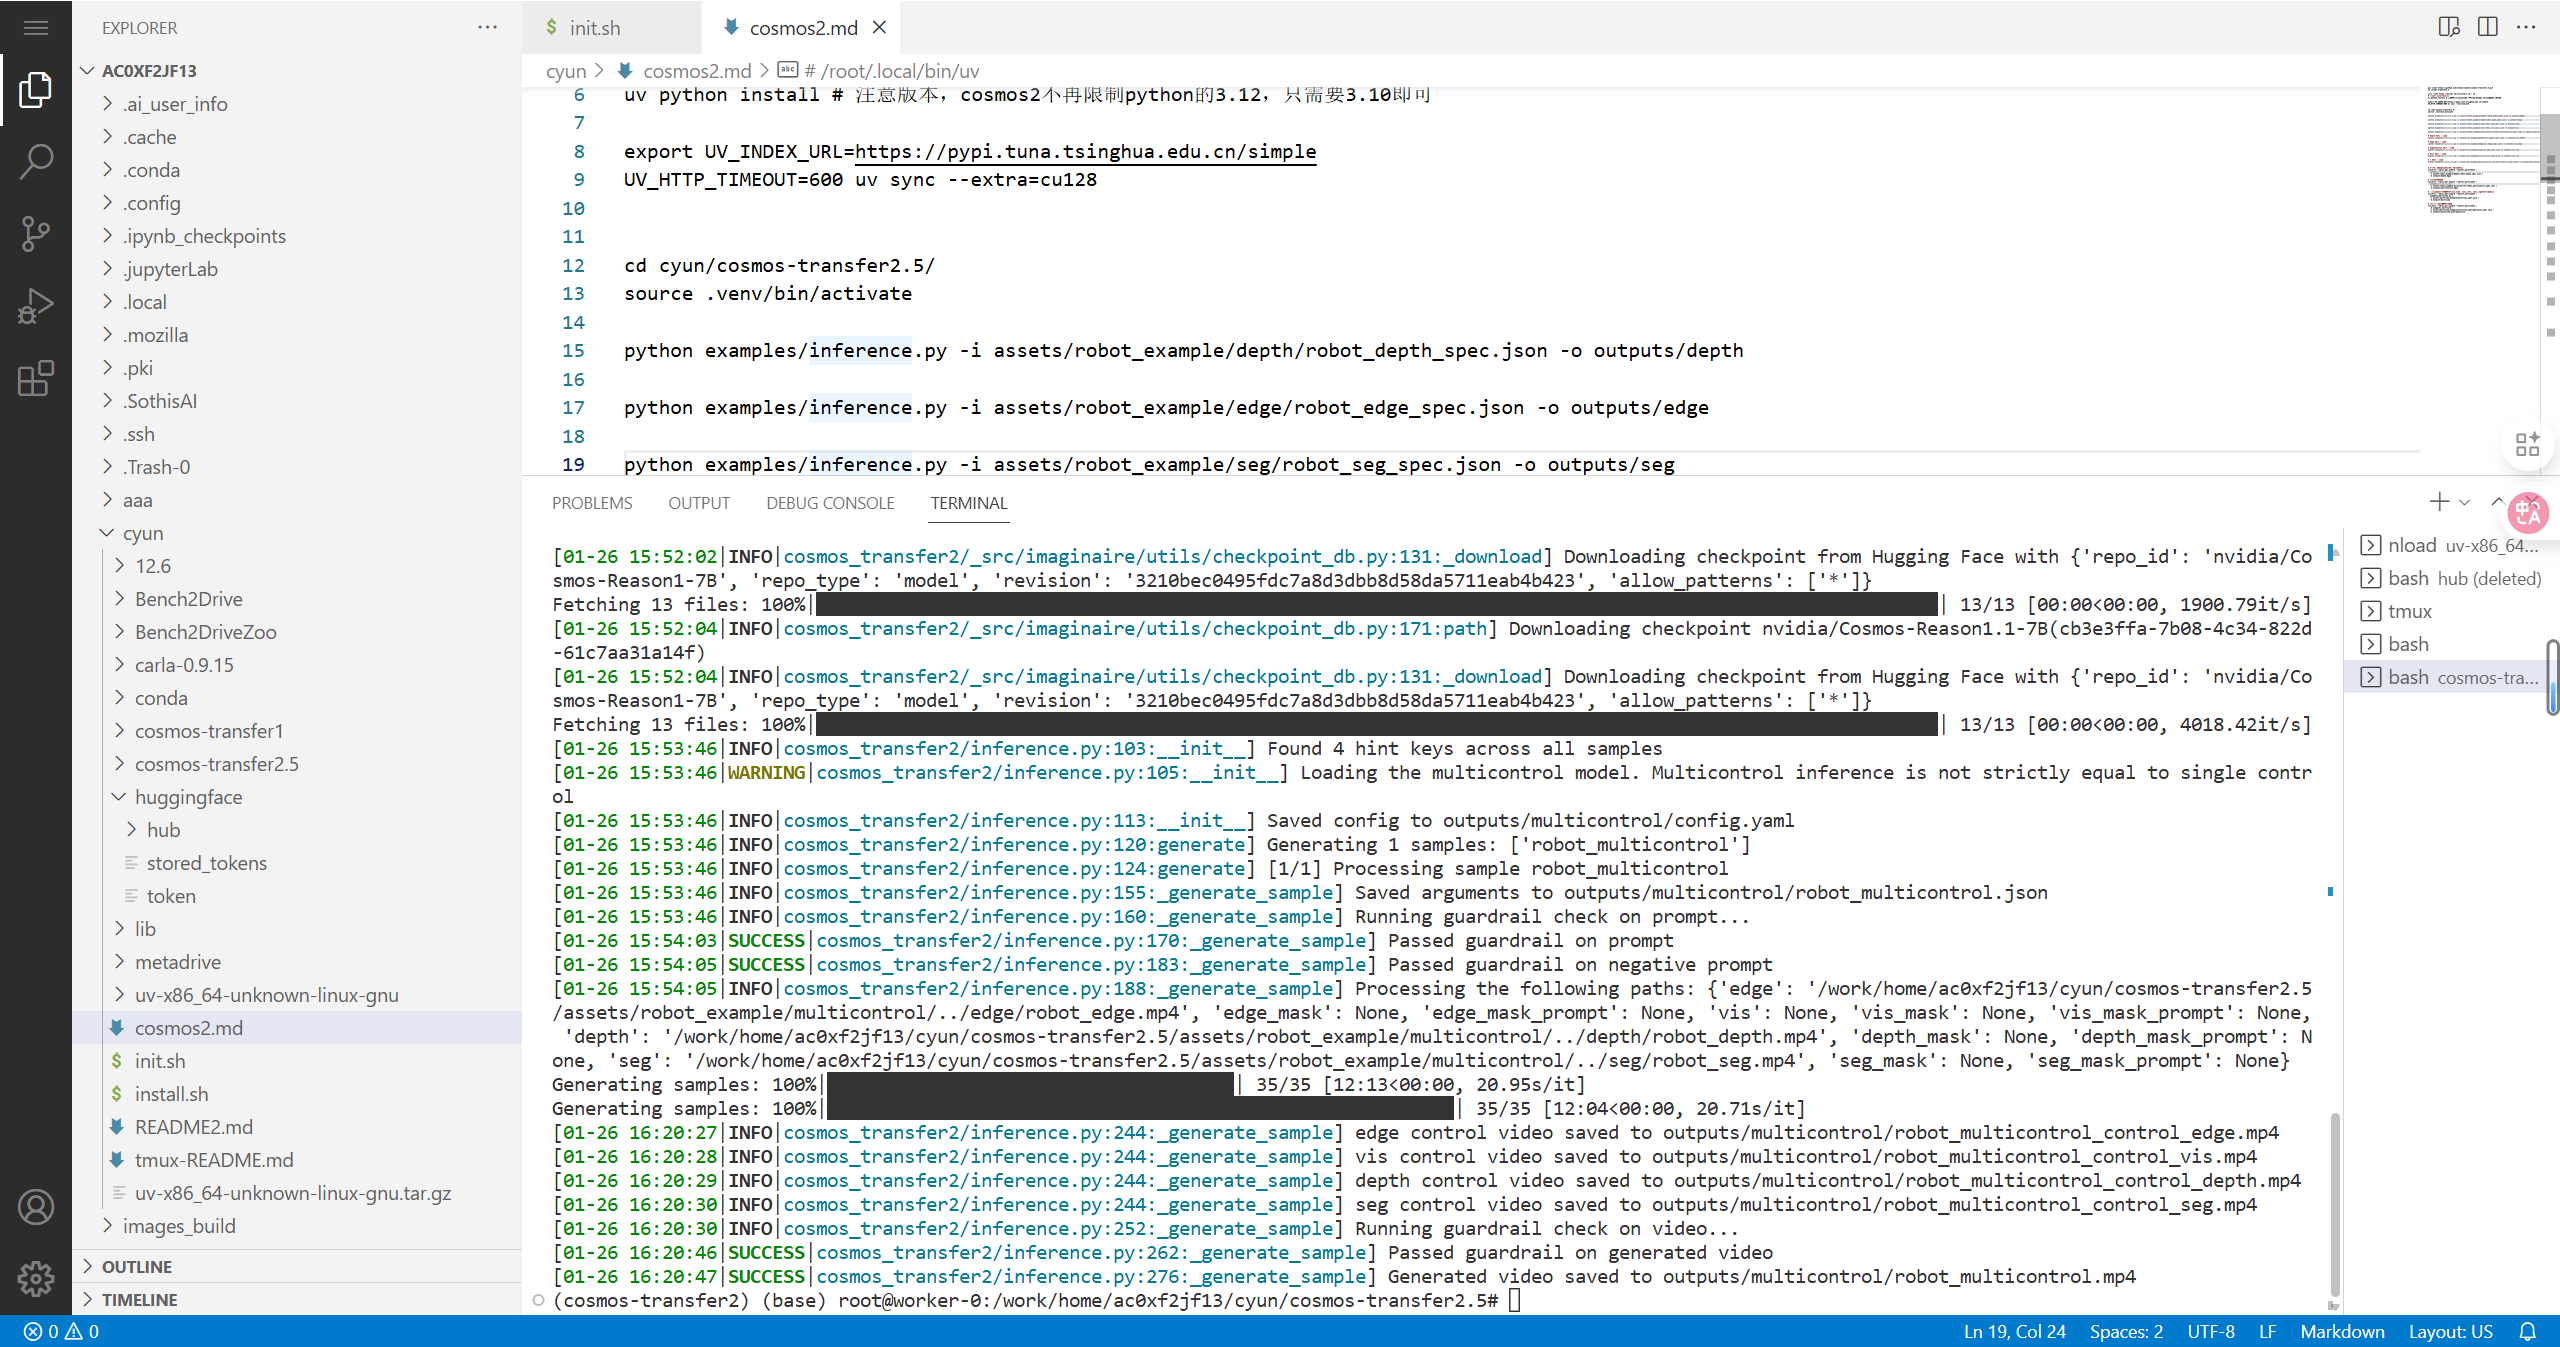Collapse the huggingface folder
Image resolution: width=2560 pixels, height=1347 pixels.
point(188,797)
